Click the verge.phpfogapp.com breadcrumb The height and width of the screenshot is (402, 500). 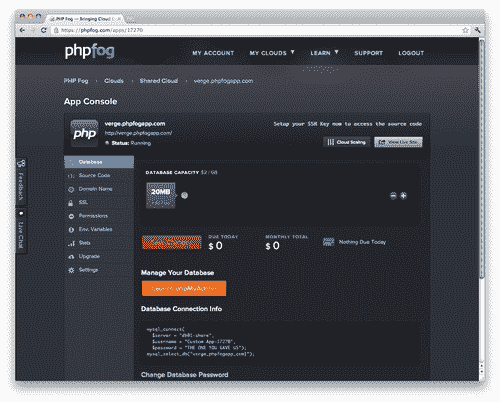point(223,81)
